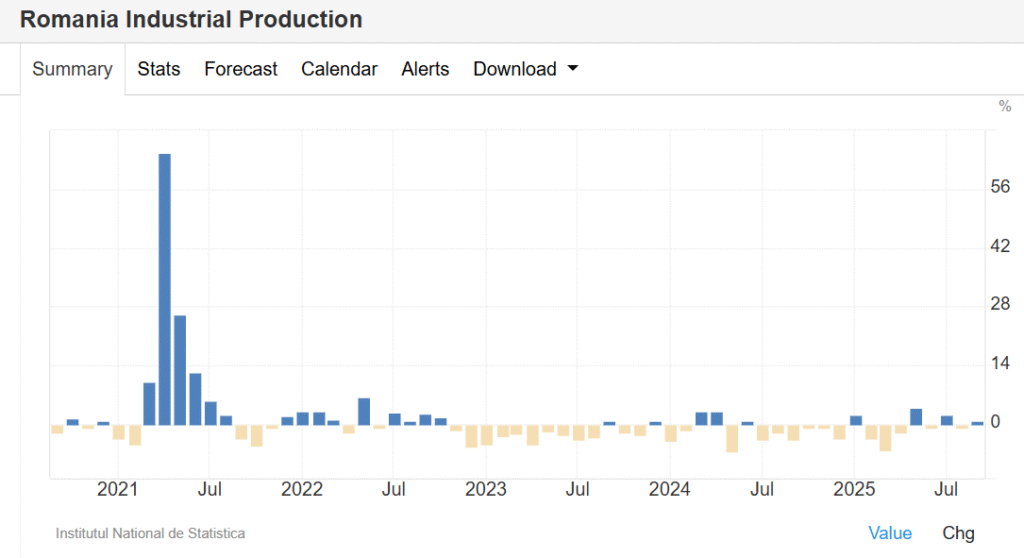
Task: Click the second tallest blue bar
Action: pos(180,370)
